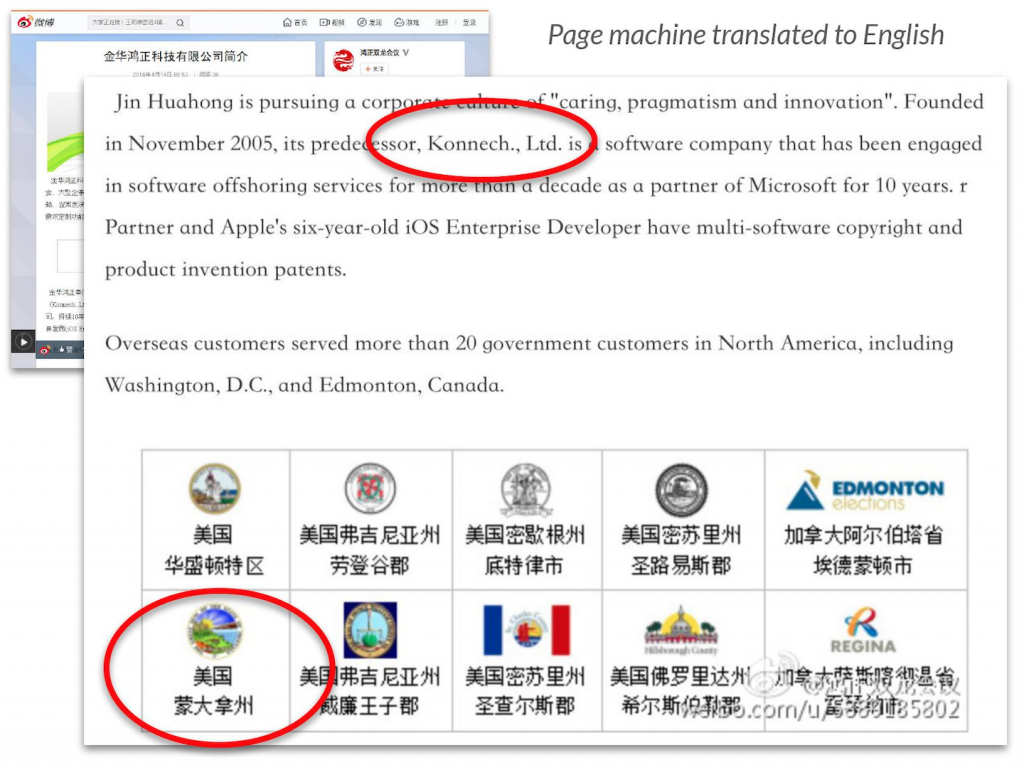Open the 发现 discover link in Weibo navigation
Screen dimensions: 1024x765
[370, 22]
